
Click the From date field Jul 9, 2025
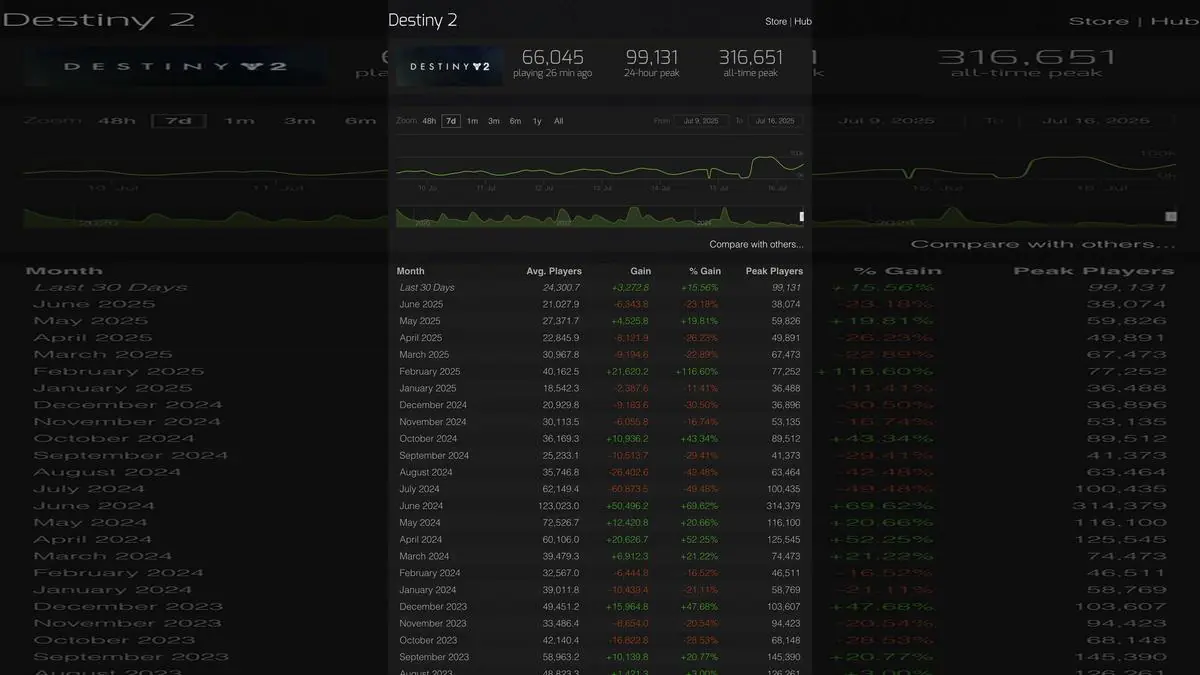tap(700, 121)
